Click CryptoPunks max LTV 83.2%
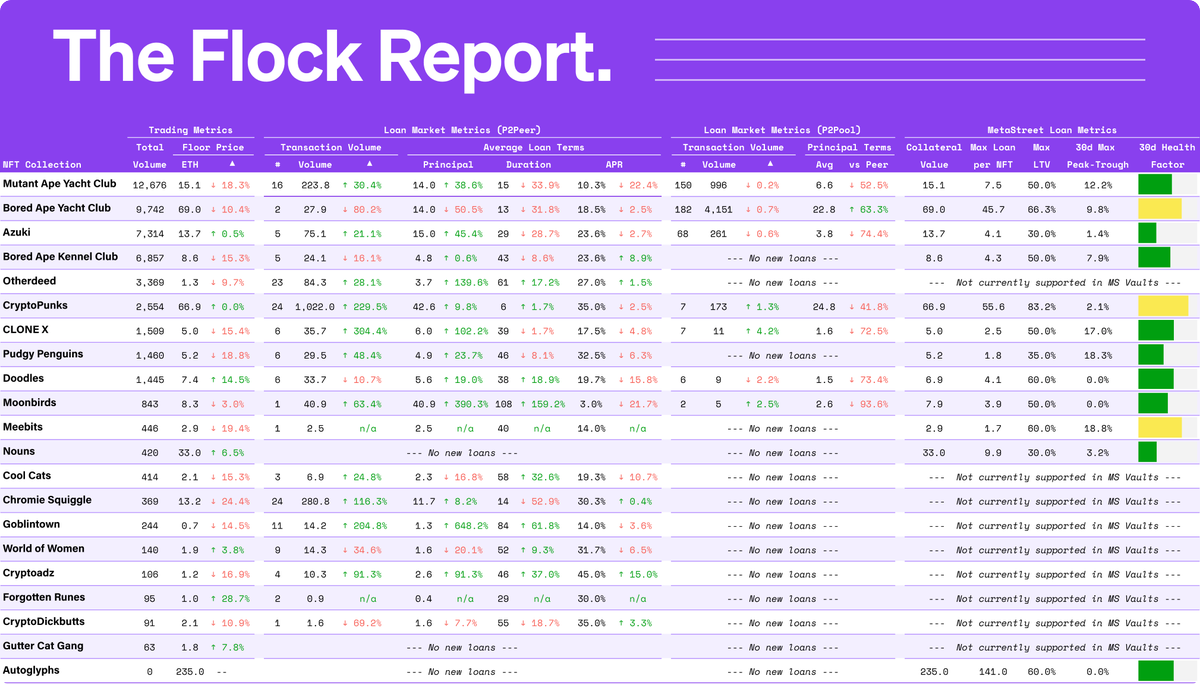The width and height of the screenshot is (1200, 685). point(1040,307)
